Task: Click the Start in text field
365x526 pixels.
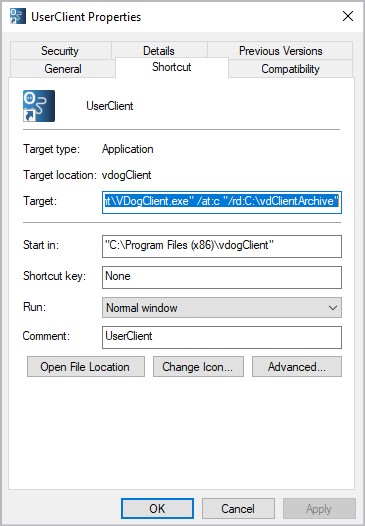Action: pyautogui.click(x=222, y=246)
